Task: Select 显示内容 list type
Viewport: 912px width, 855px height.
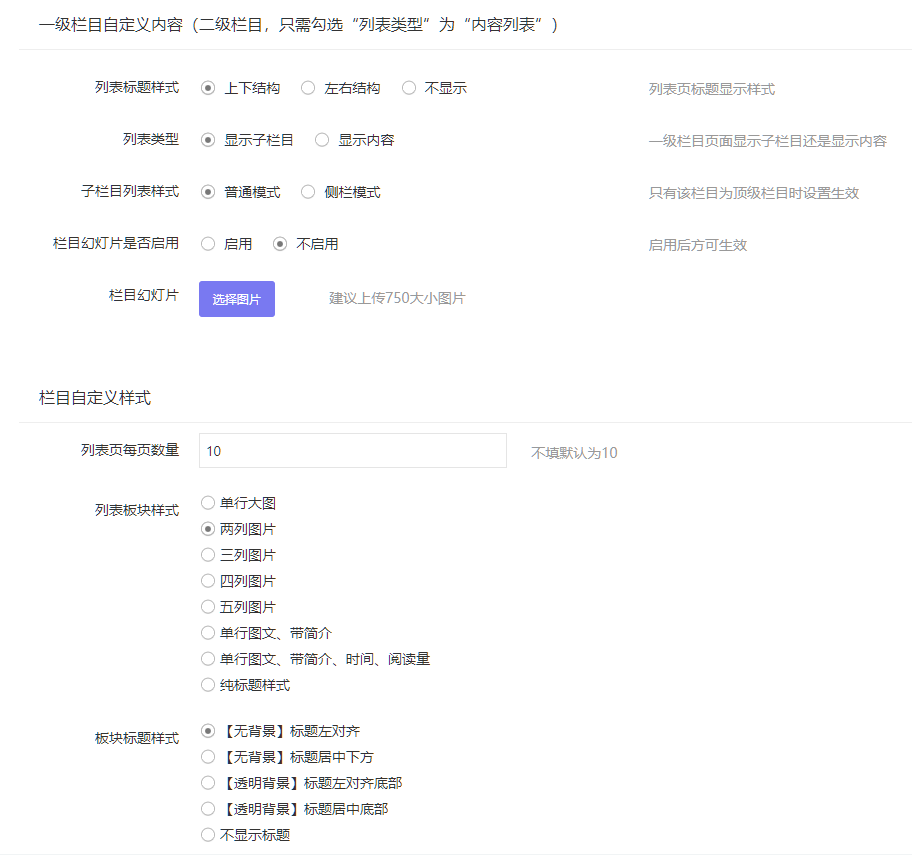Action: coord(322,140)
